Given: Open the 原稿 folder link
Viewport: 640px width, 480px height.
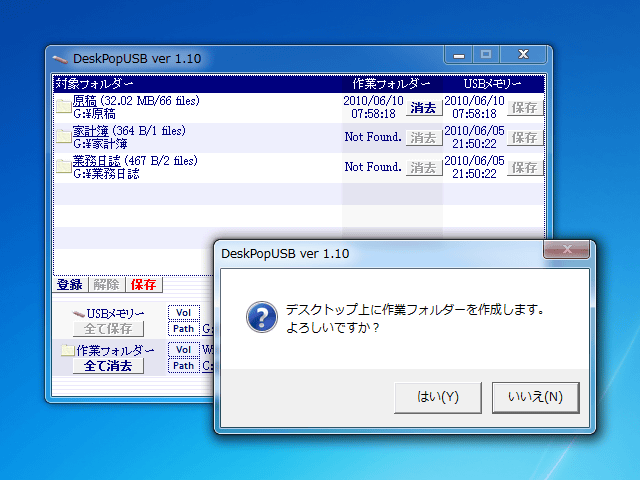Looking at the screenshot, I should (x=84, y=100).
